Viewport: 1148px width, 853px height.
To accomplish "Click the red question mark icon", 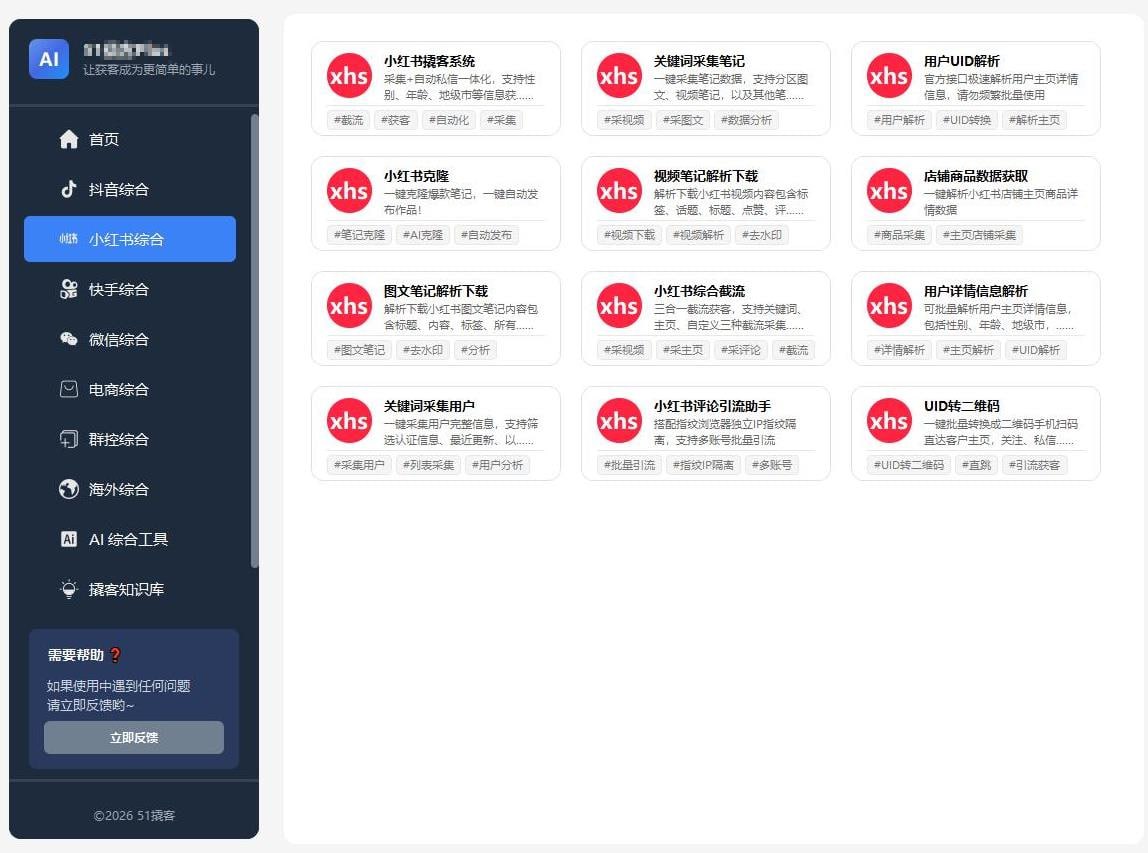I will 116,655.
